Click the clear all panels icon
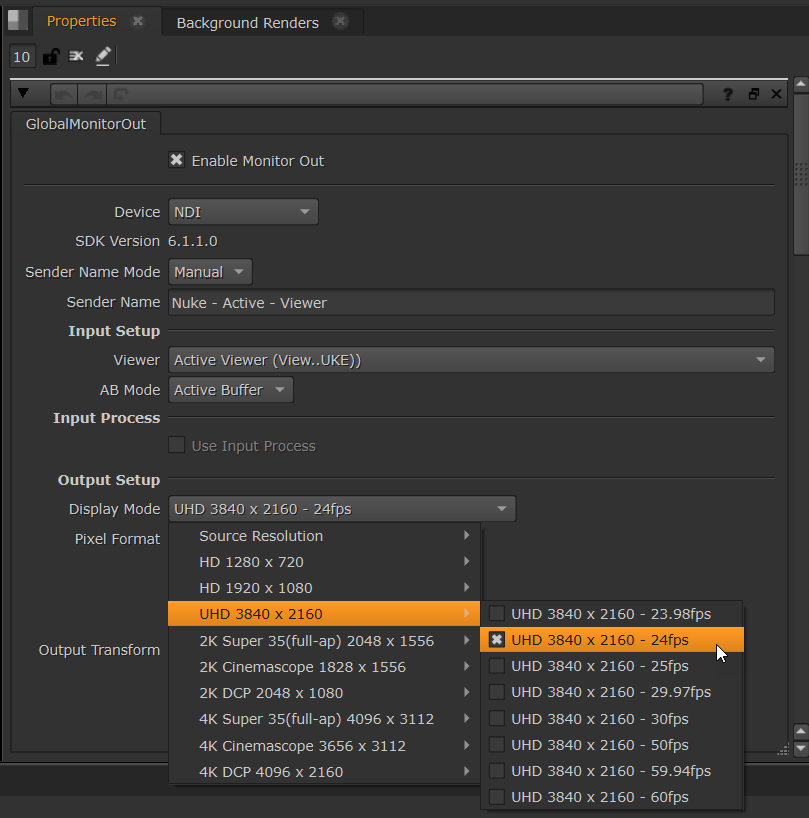This screenshot has height=818, width=809. point(76,57)
